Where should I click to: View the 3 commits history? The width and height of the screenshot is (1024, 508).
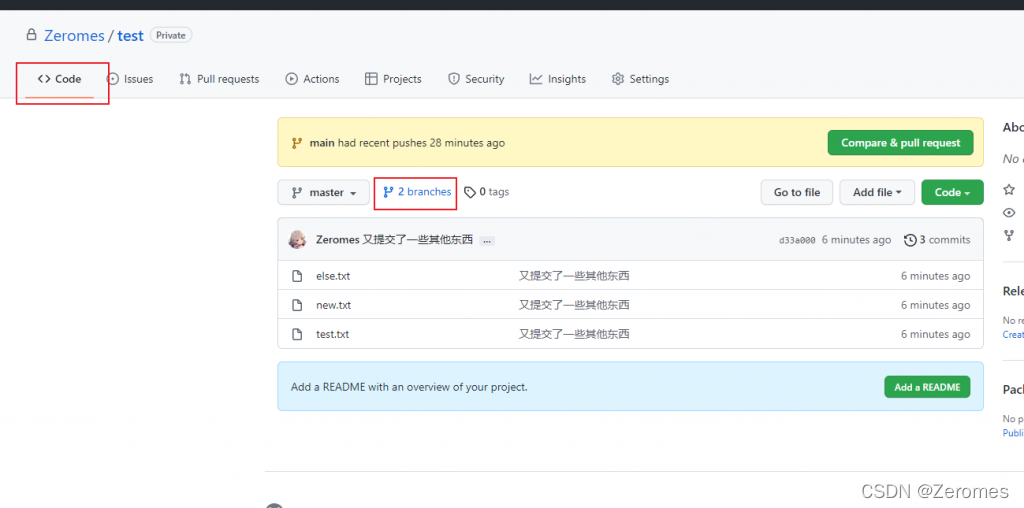pos(937,240)
